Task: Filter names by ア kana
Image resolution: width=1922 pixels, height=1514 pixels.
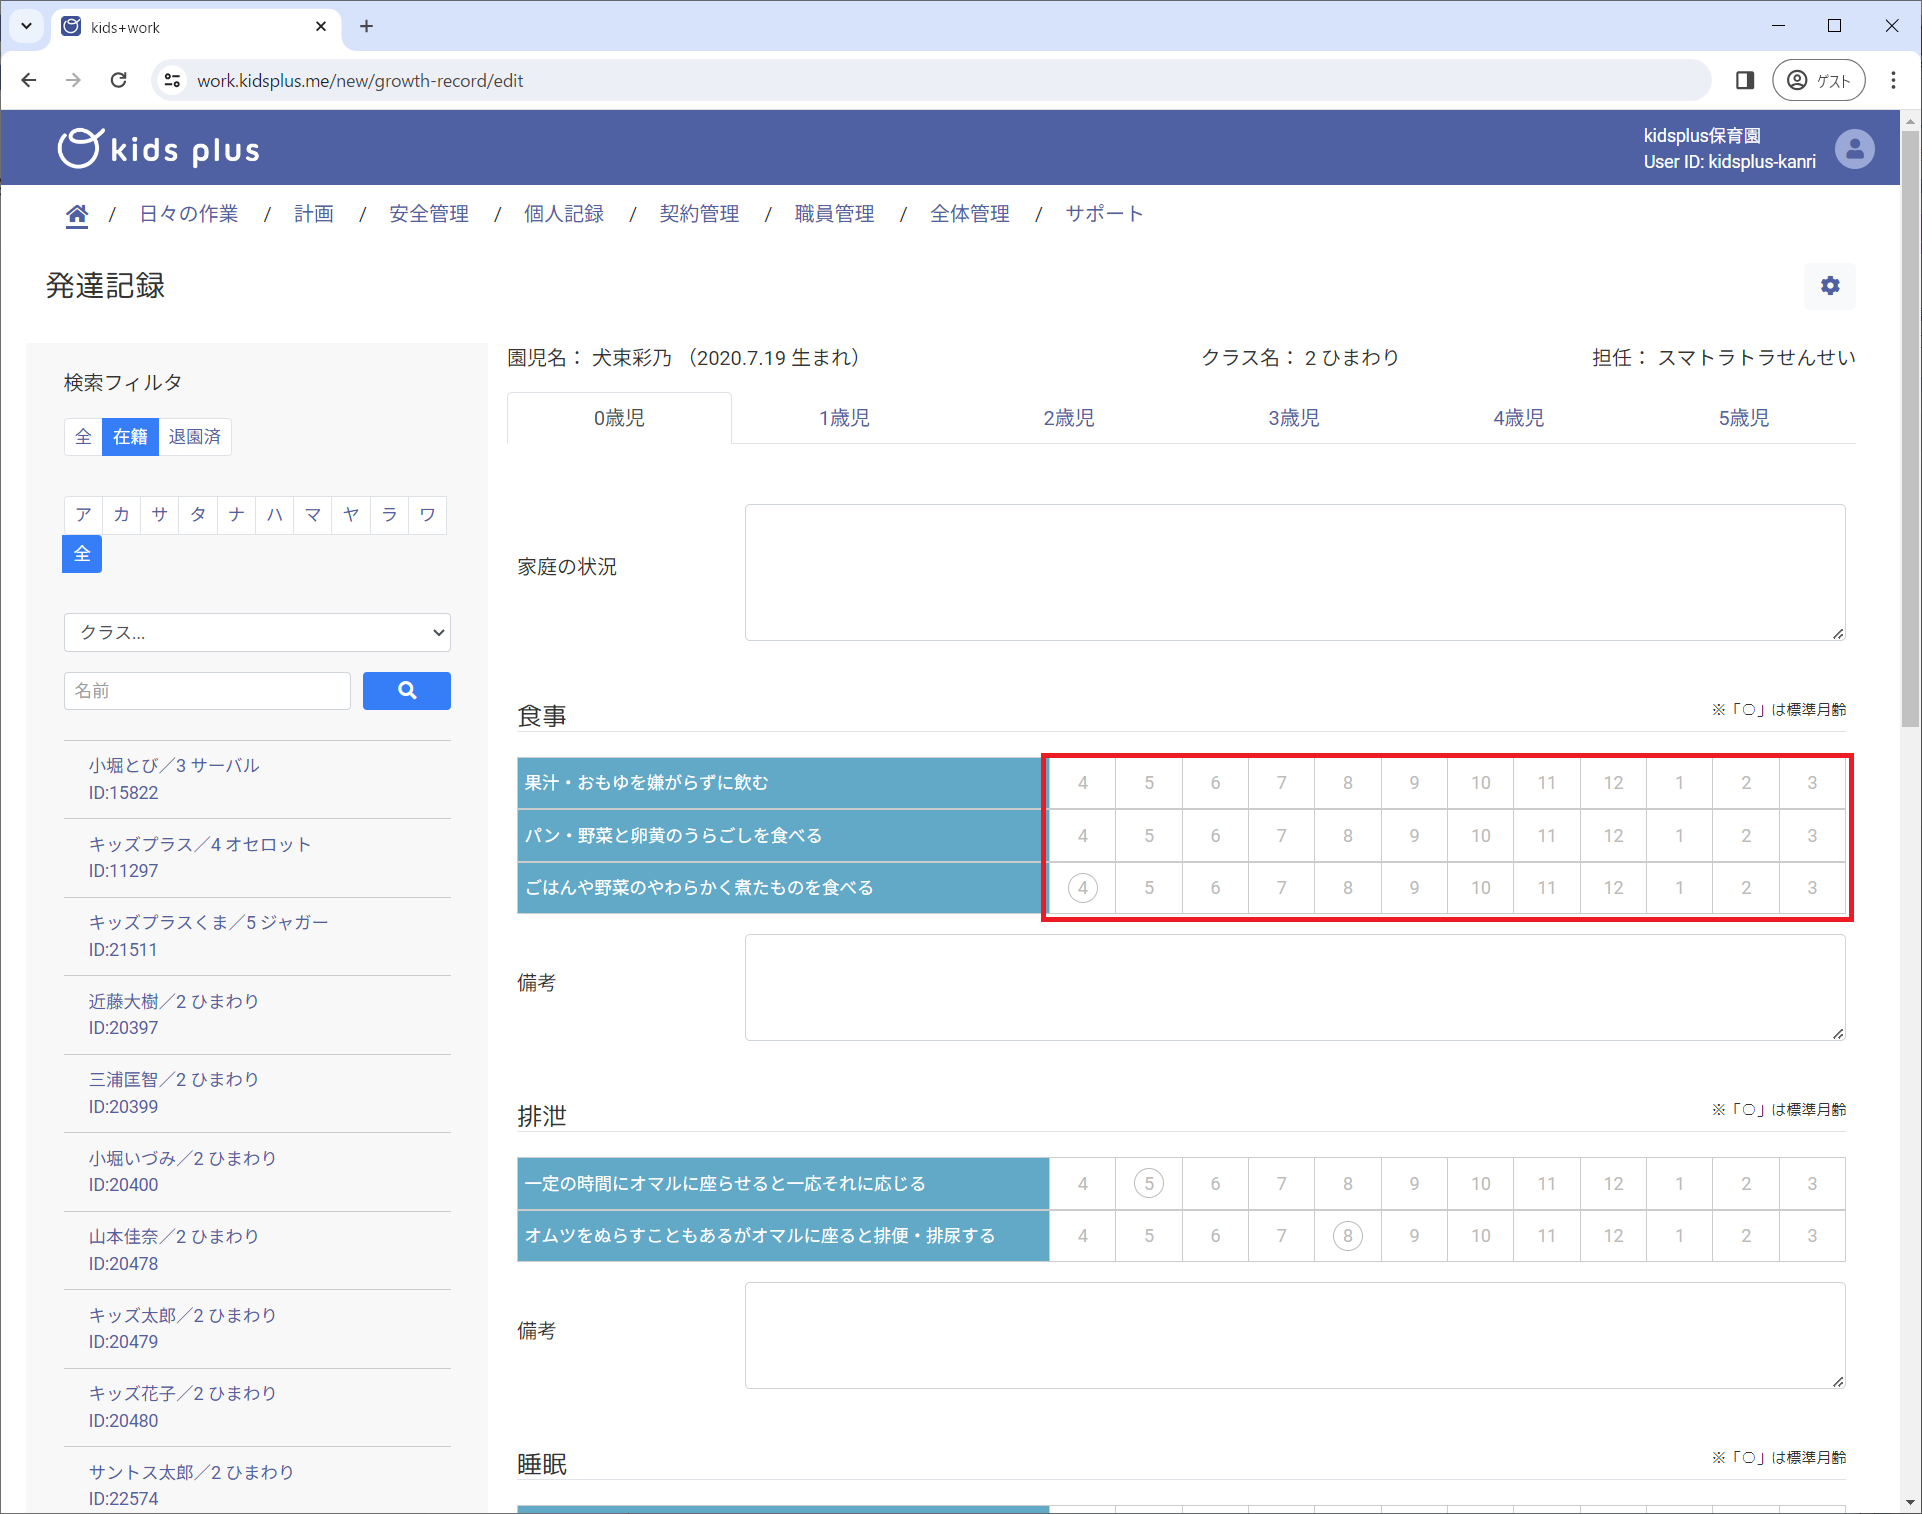Action: click(x=83, y=515)
